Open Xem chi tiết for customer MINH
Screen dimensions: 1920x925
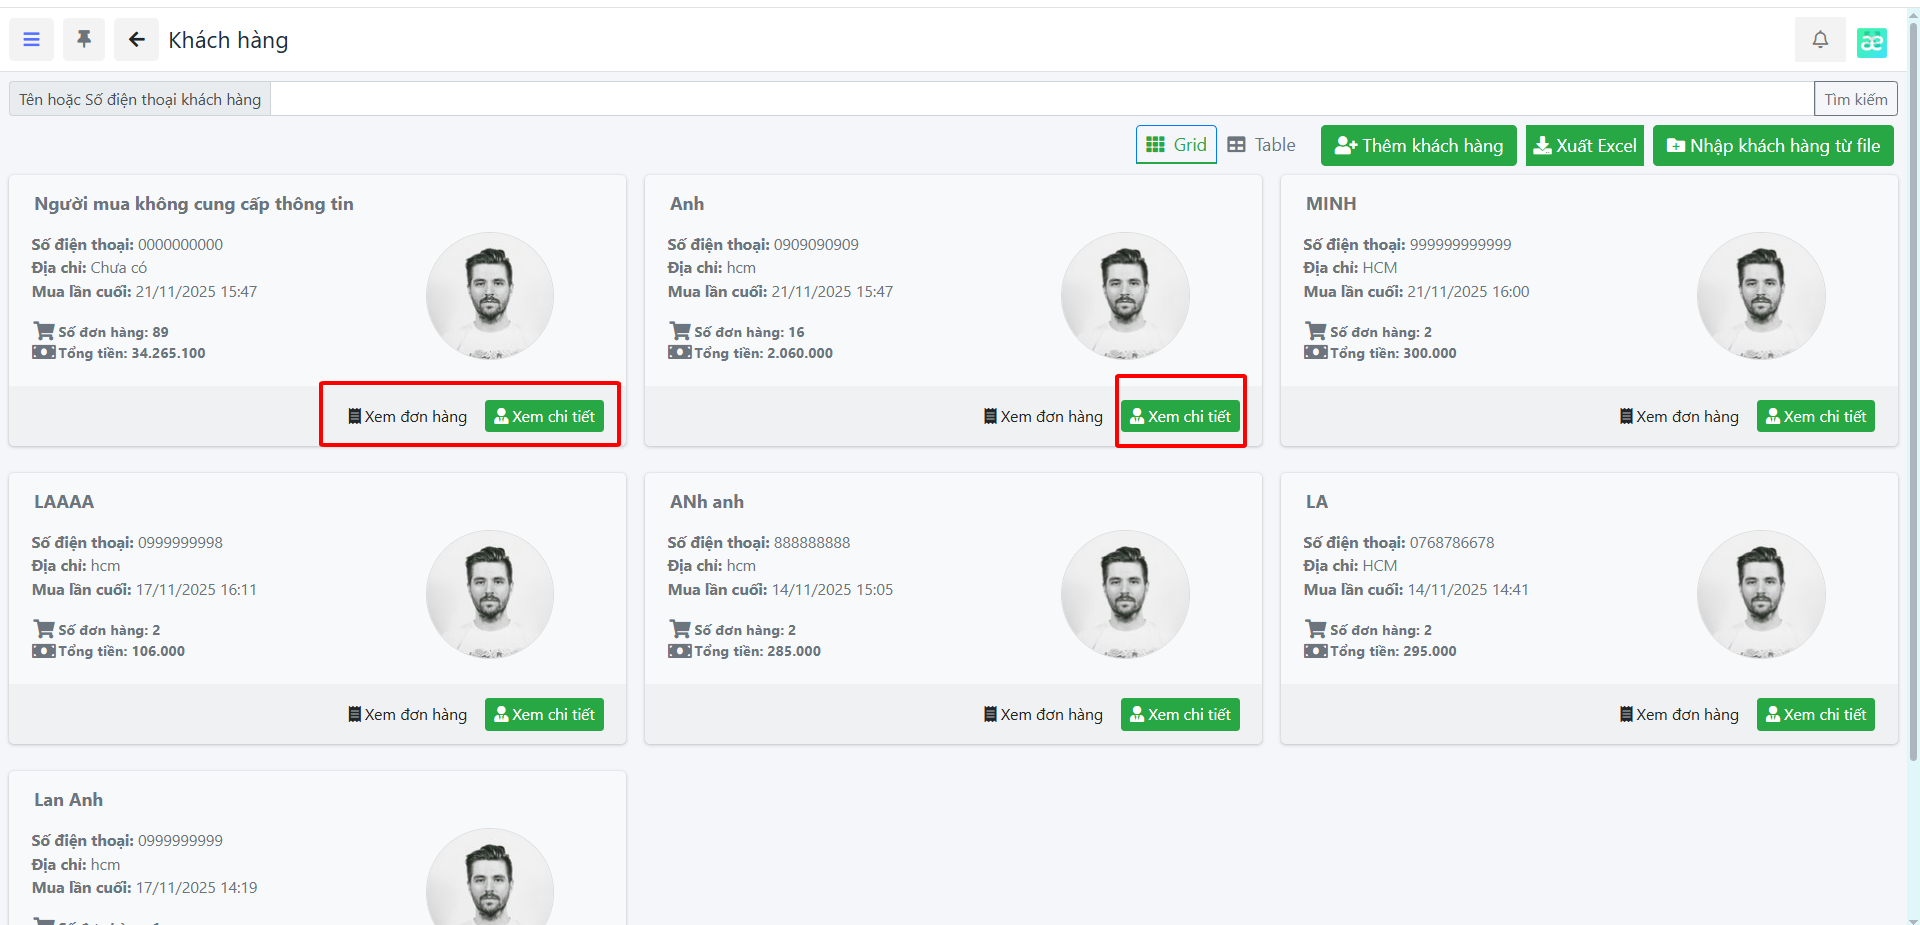1815,417
